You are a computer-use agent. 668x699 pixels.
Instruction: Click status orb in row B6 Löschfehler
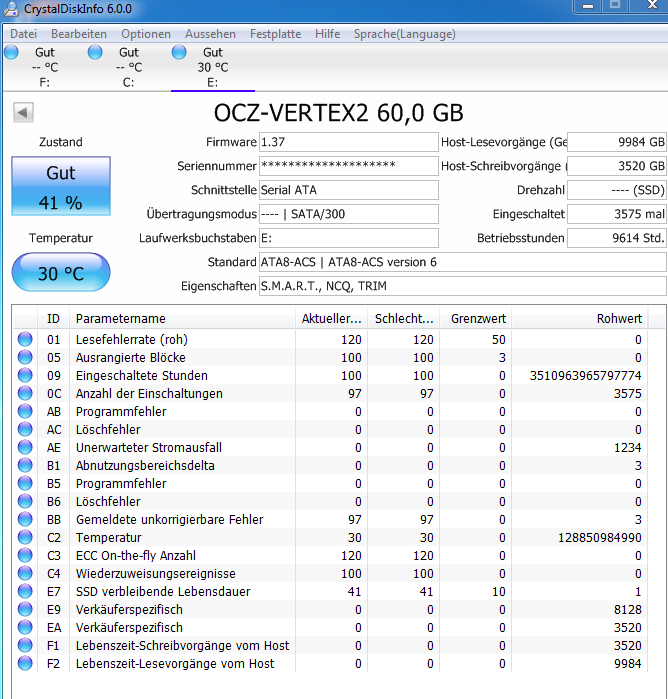[25, 501]
